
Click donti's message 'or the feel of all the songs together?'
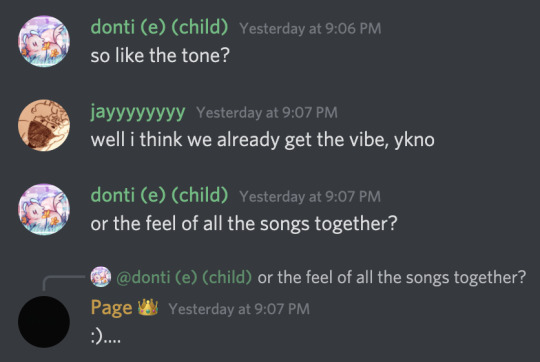tap(244, 224)
